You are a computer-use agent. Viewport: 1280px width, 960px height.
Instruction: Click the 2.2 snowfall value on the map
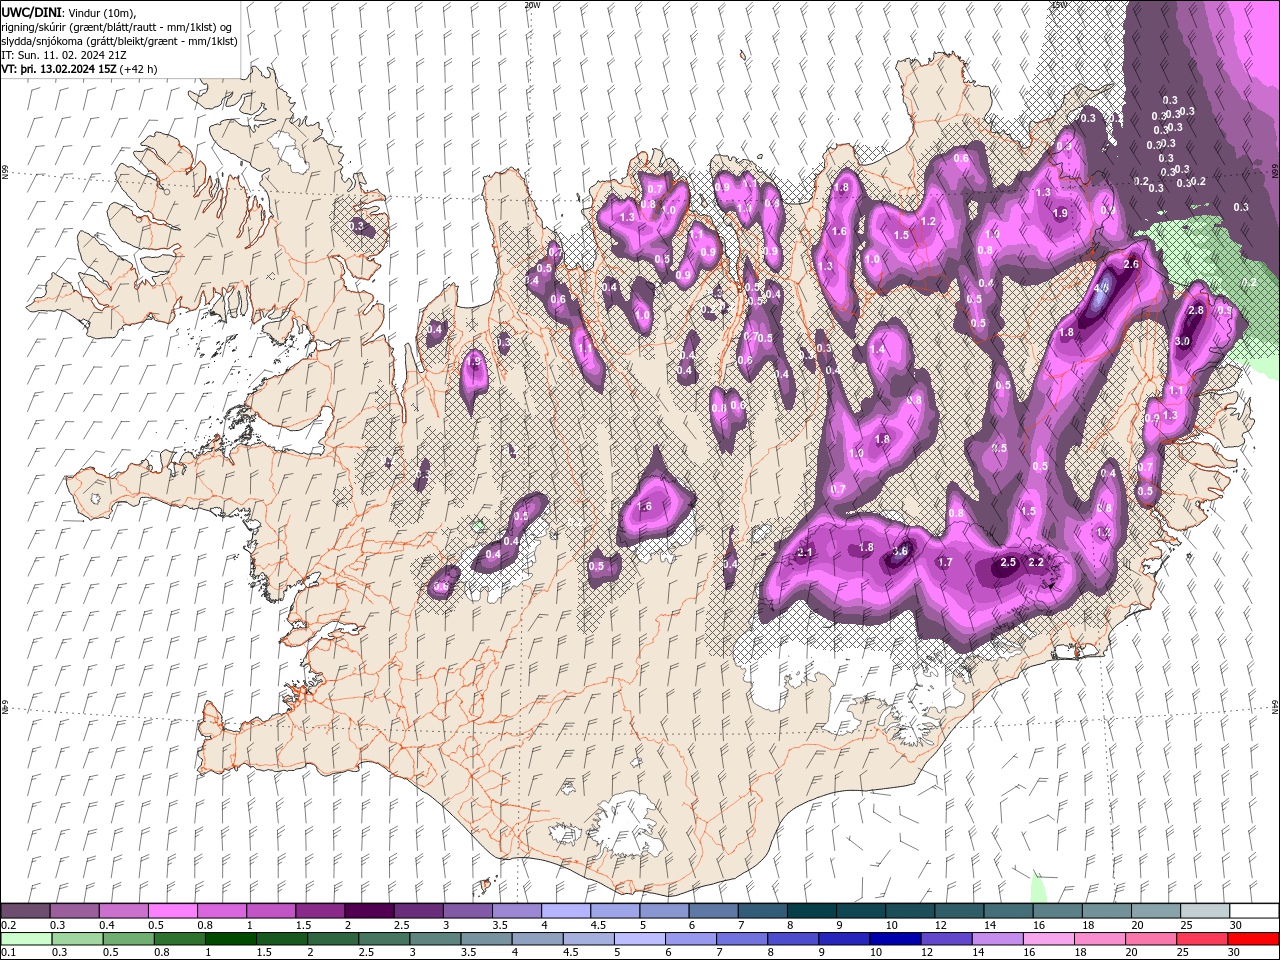point(1036,563)
